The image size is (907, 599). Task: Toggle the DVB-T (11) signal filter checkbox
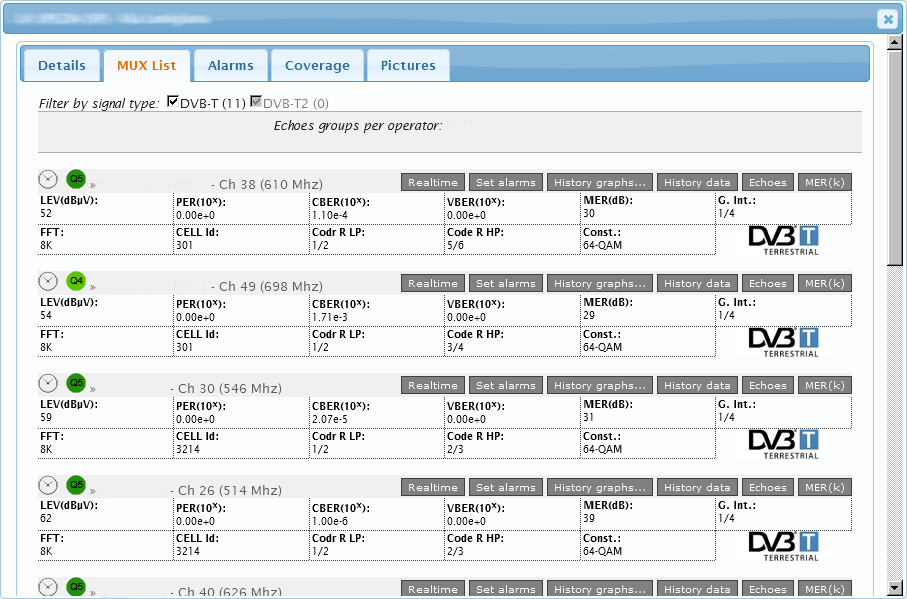pyautogui.click(x=172, y=102)
